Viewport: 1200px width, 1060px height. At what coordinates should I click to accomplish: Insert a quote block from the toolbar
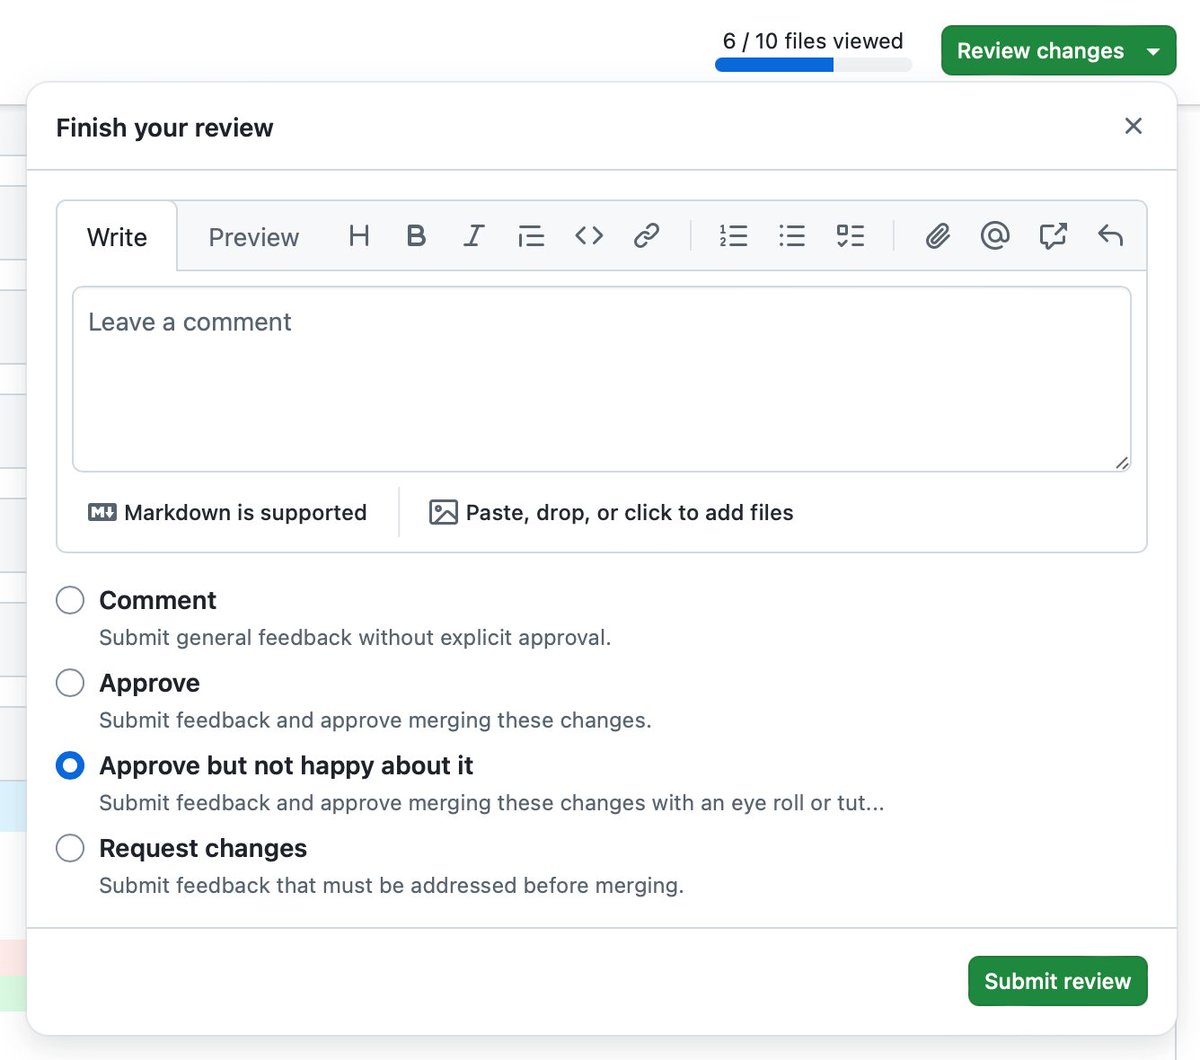[x=531, y=236]
